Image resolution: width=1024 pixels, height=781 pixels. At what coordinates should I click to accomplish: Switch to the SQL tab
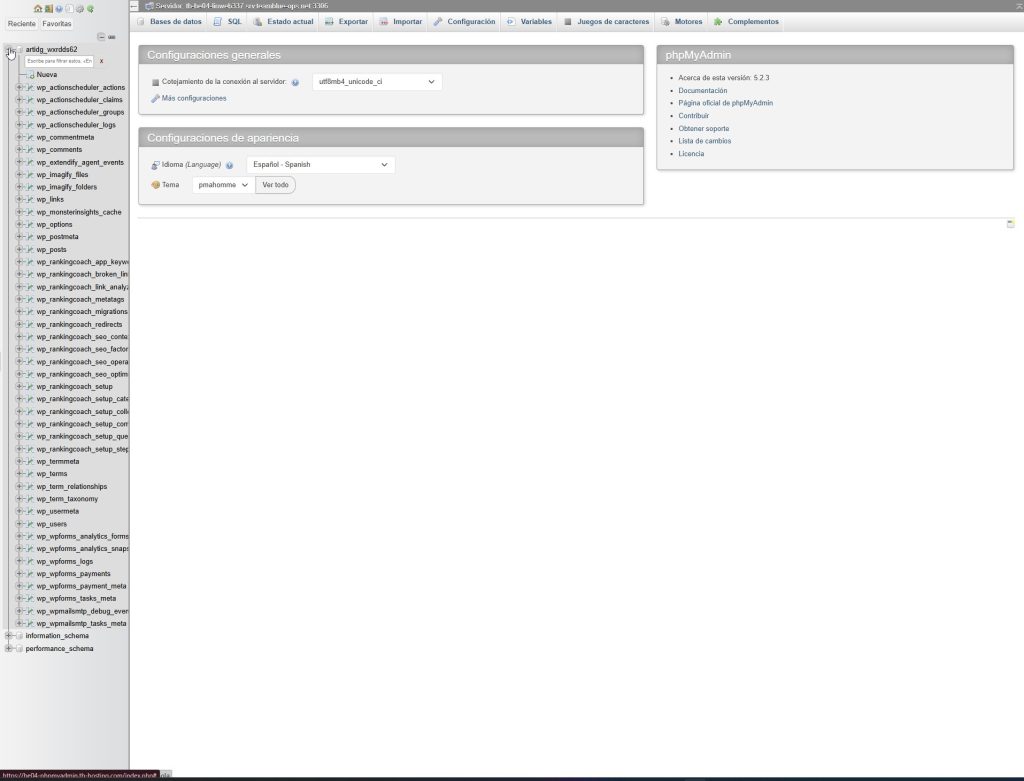point(228,22)
